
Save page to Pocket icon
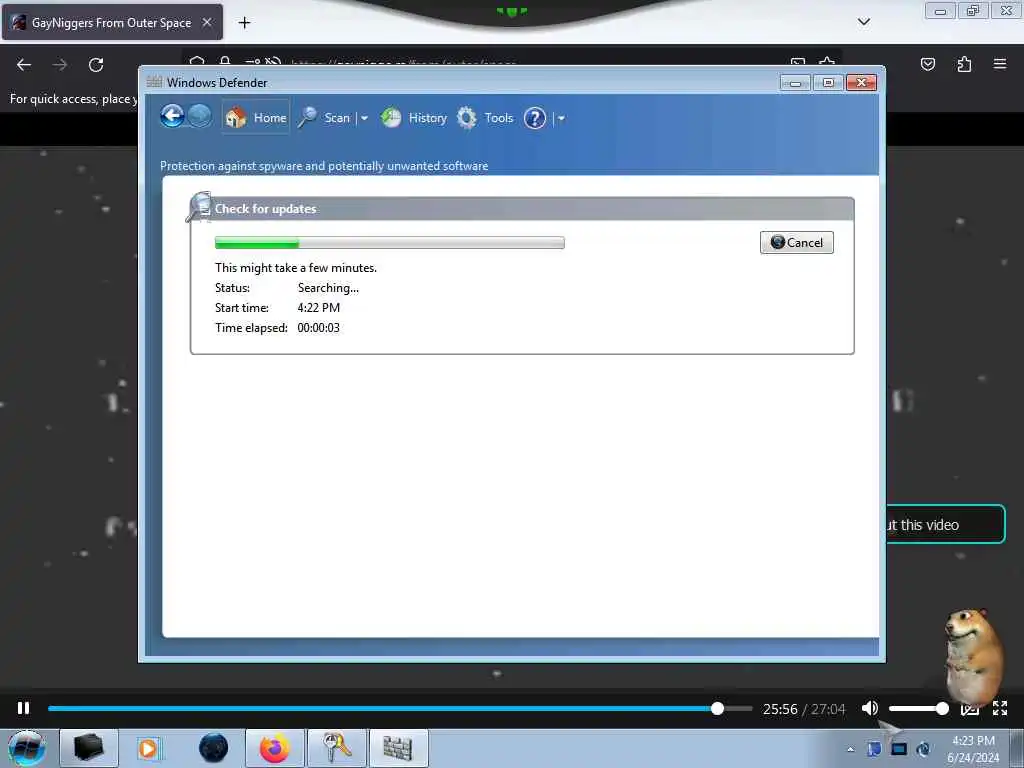tap(927, 64)
